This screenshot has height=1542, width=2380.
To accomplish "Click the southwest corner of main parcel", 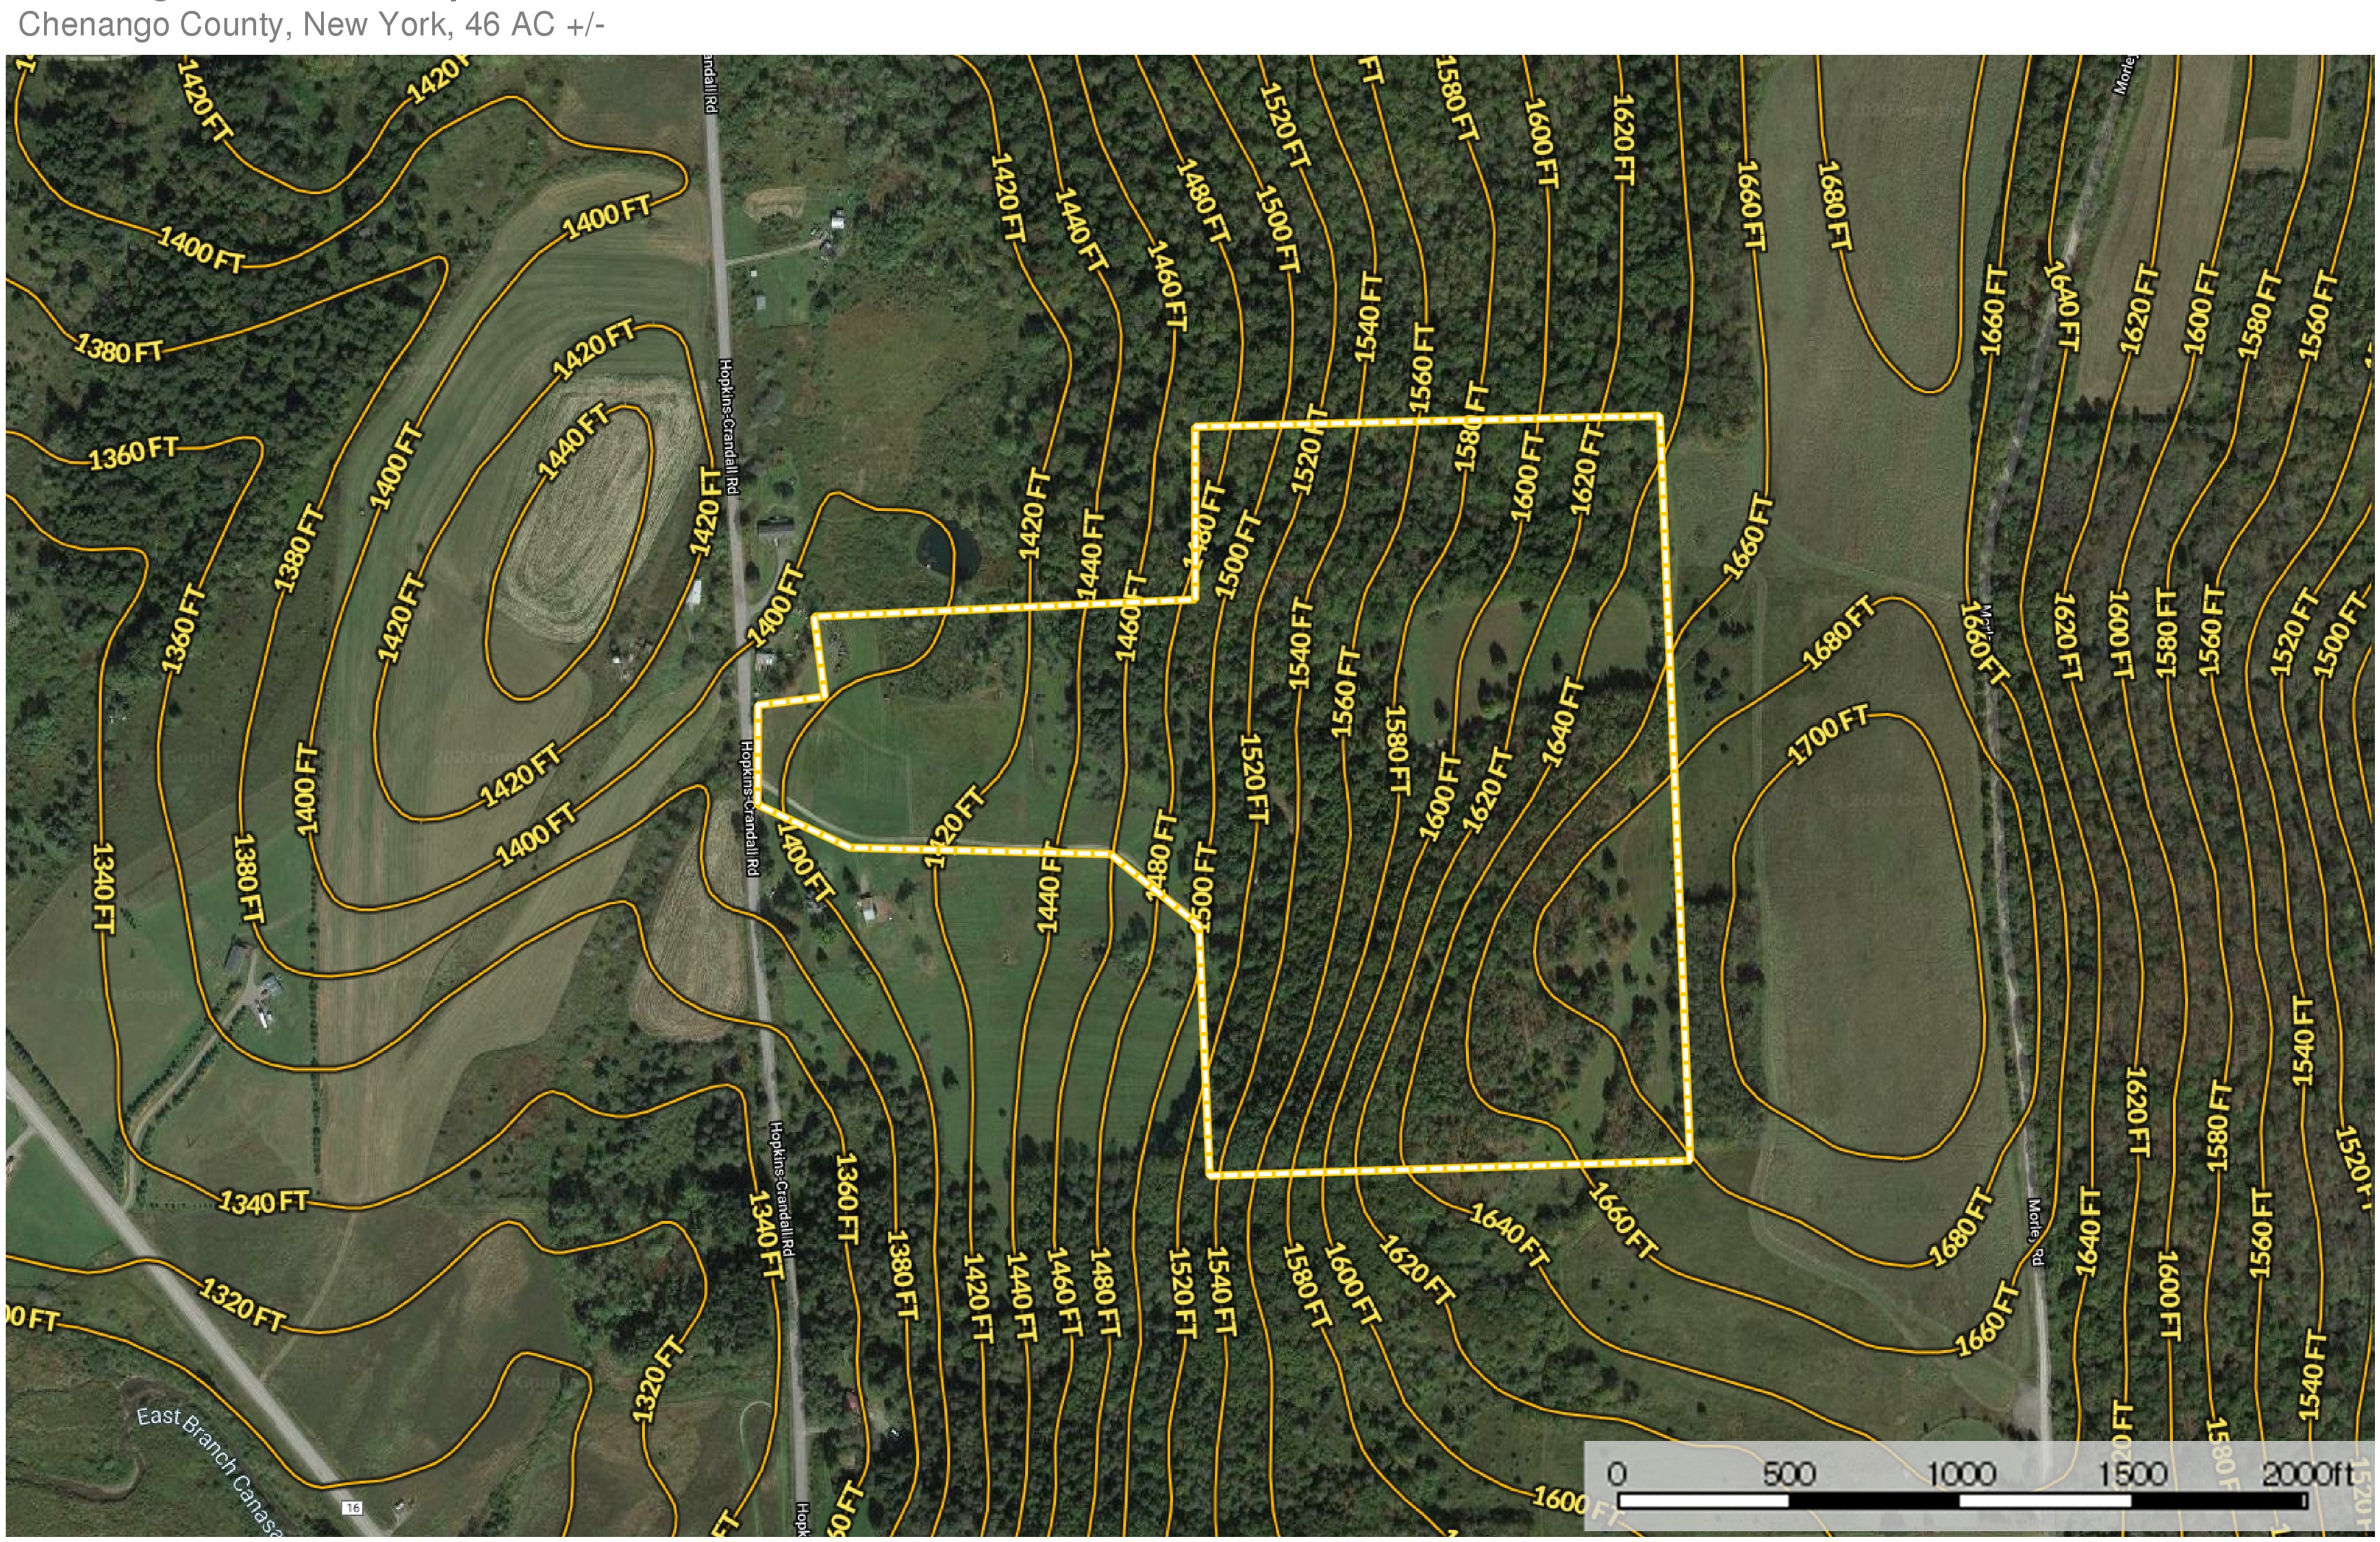I will (1211, 1175).
